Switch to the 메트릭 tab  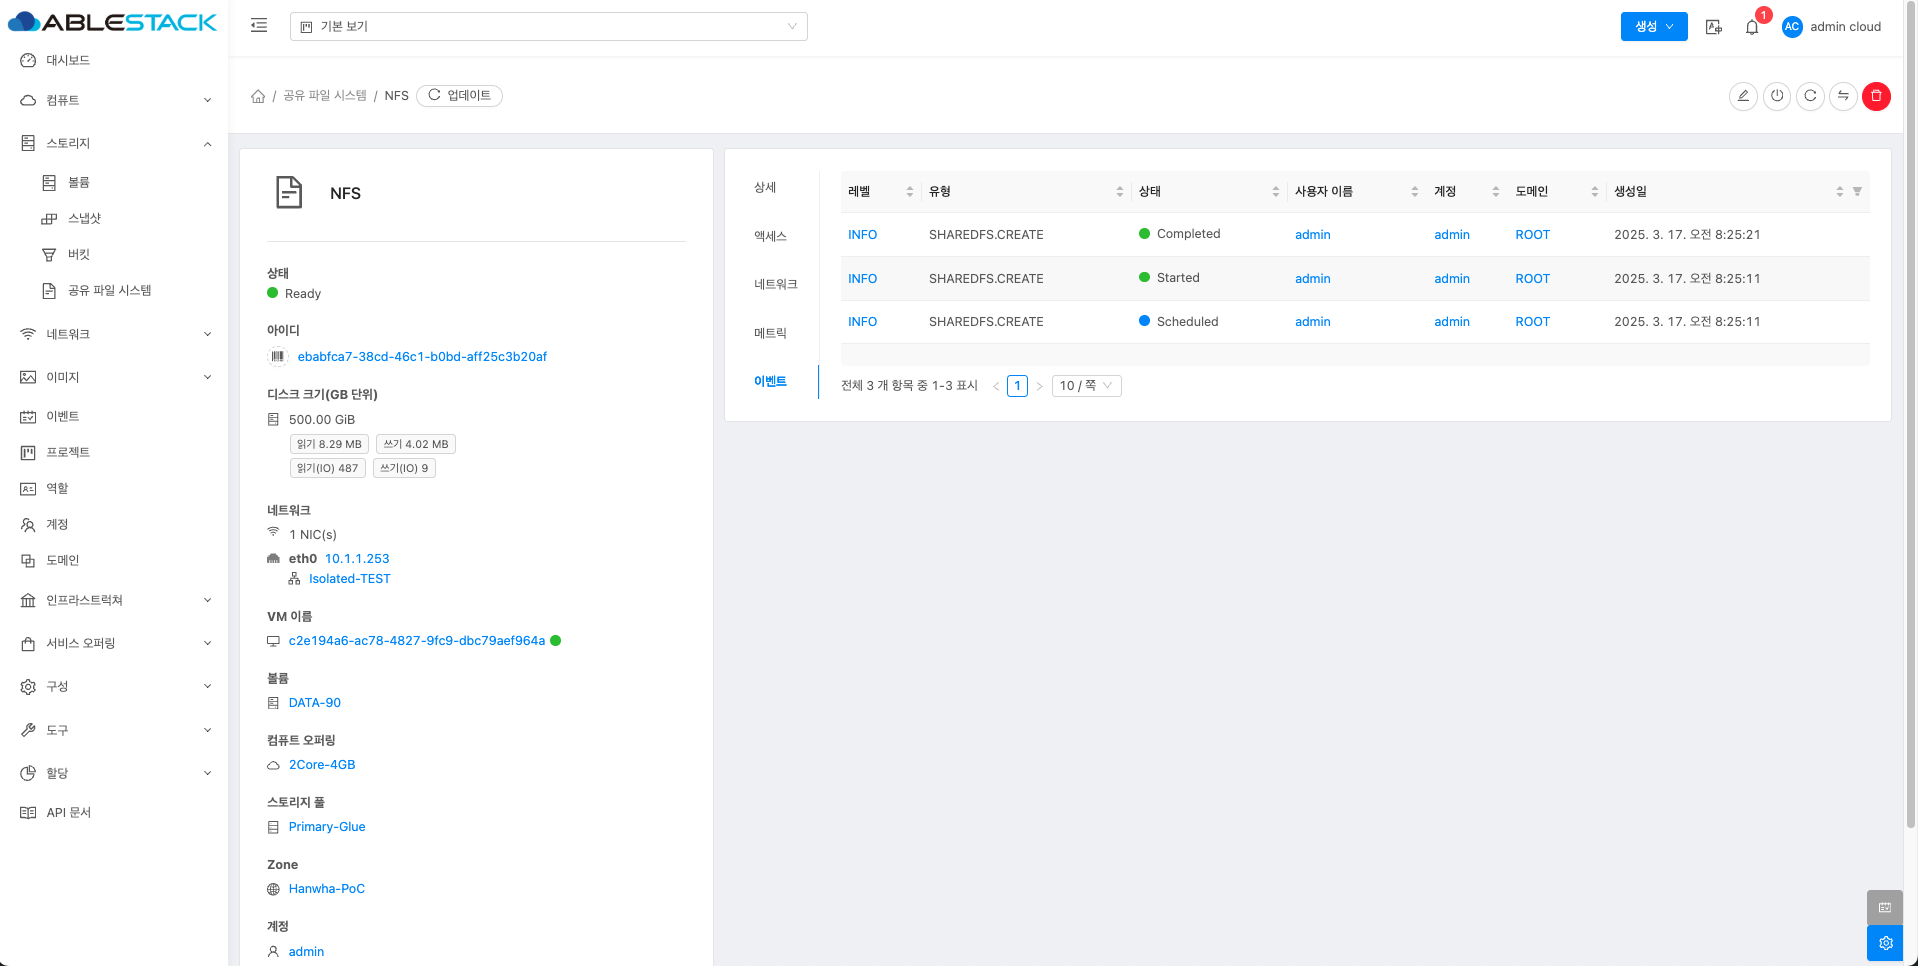click(x=770, y=333)
